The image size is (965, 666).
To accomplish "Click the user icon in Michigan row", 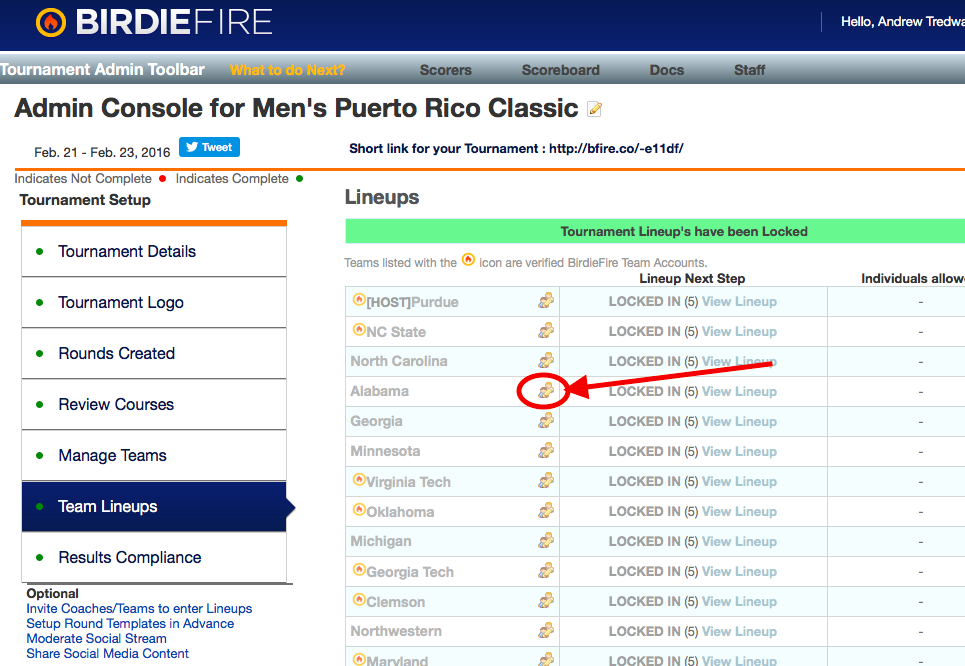I will pos(546,541).
